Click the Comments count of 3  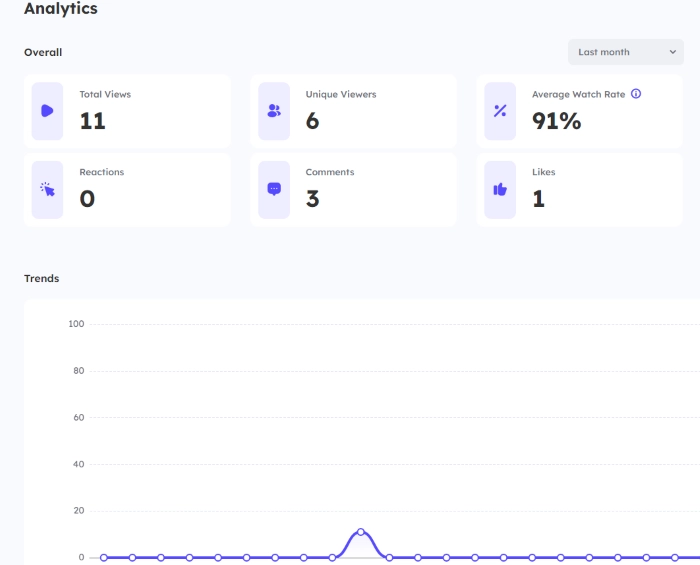point(312,199)
